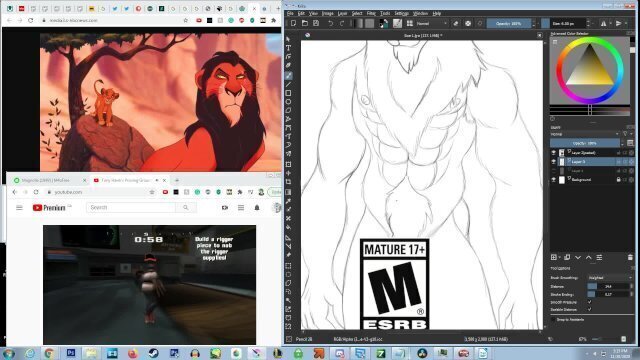Click the YouTube search magnifier button

point(186,208)
